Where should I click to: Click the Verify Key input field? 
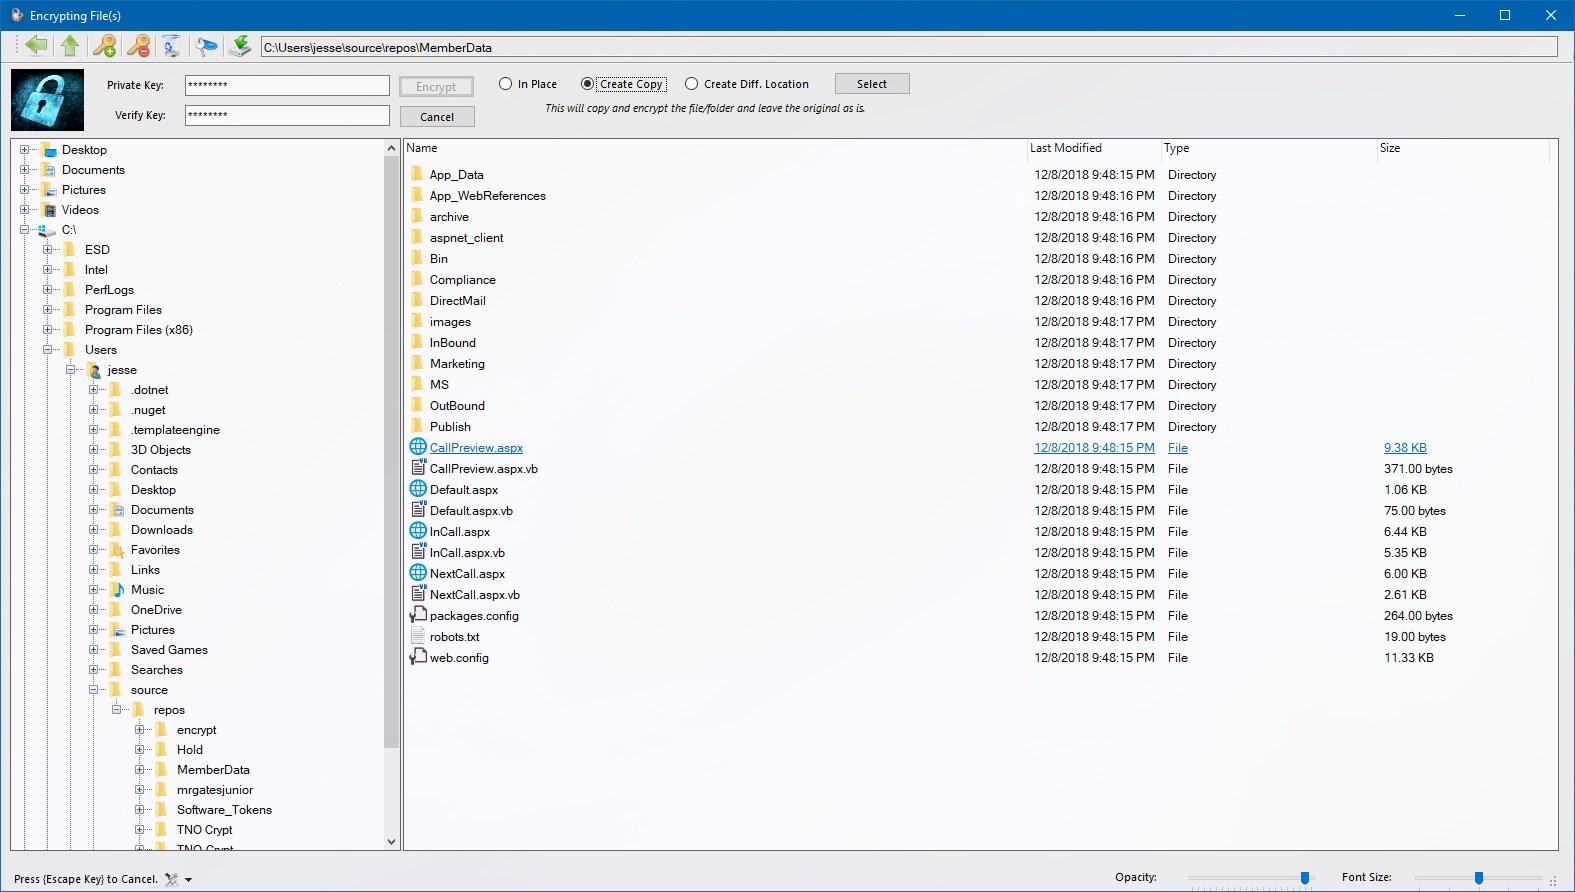(287, 115)
